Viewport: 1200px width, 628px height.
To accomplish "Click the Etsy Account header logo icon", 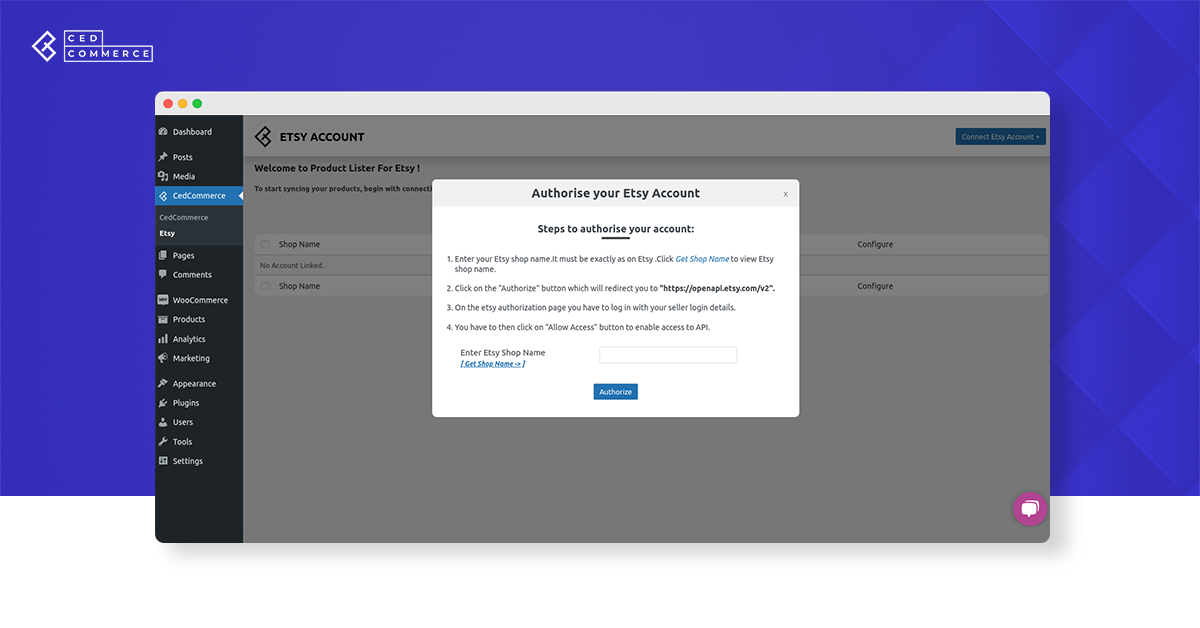I will point(263,137).
